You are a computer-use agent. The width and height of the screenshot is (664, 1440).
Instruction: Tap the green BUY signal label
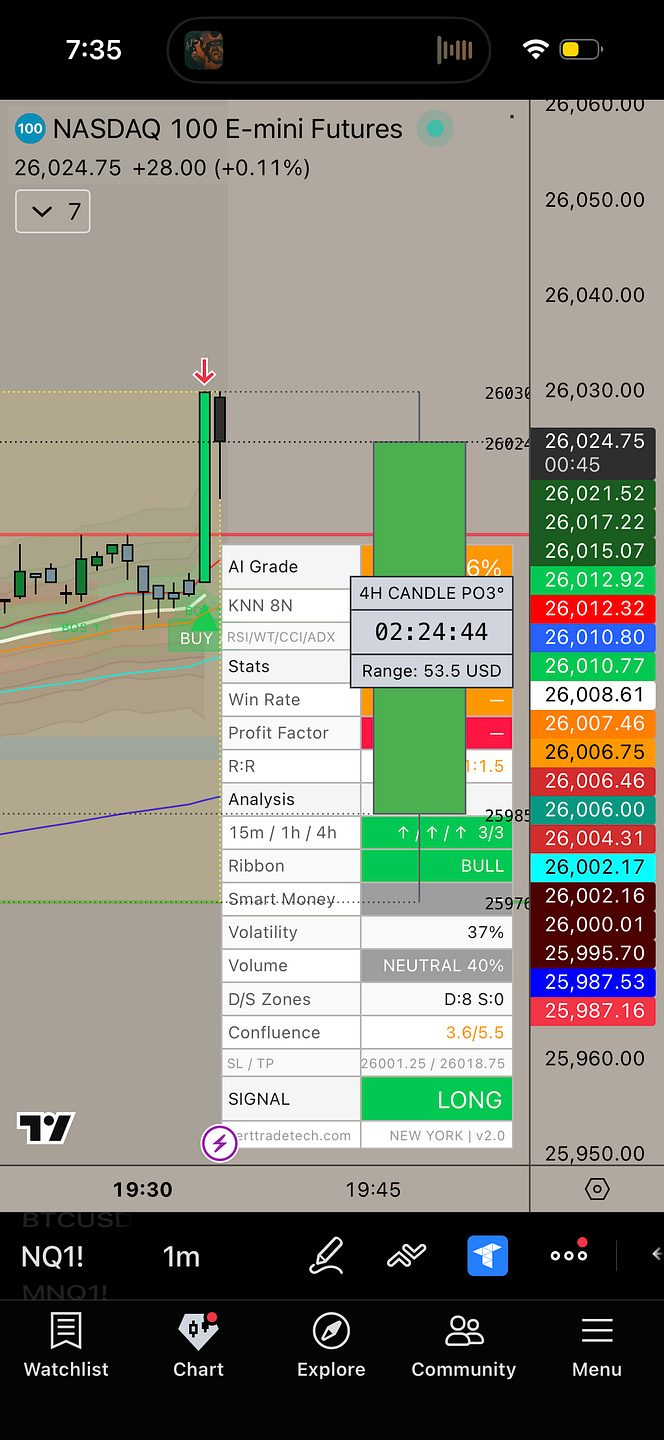[196, 636]
